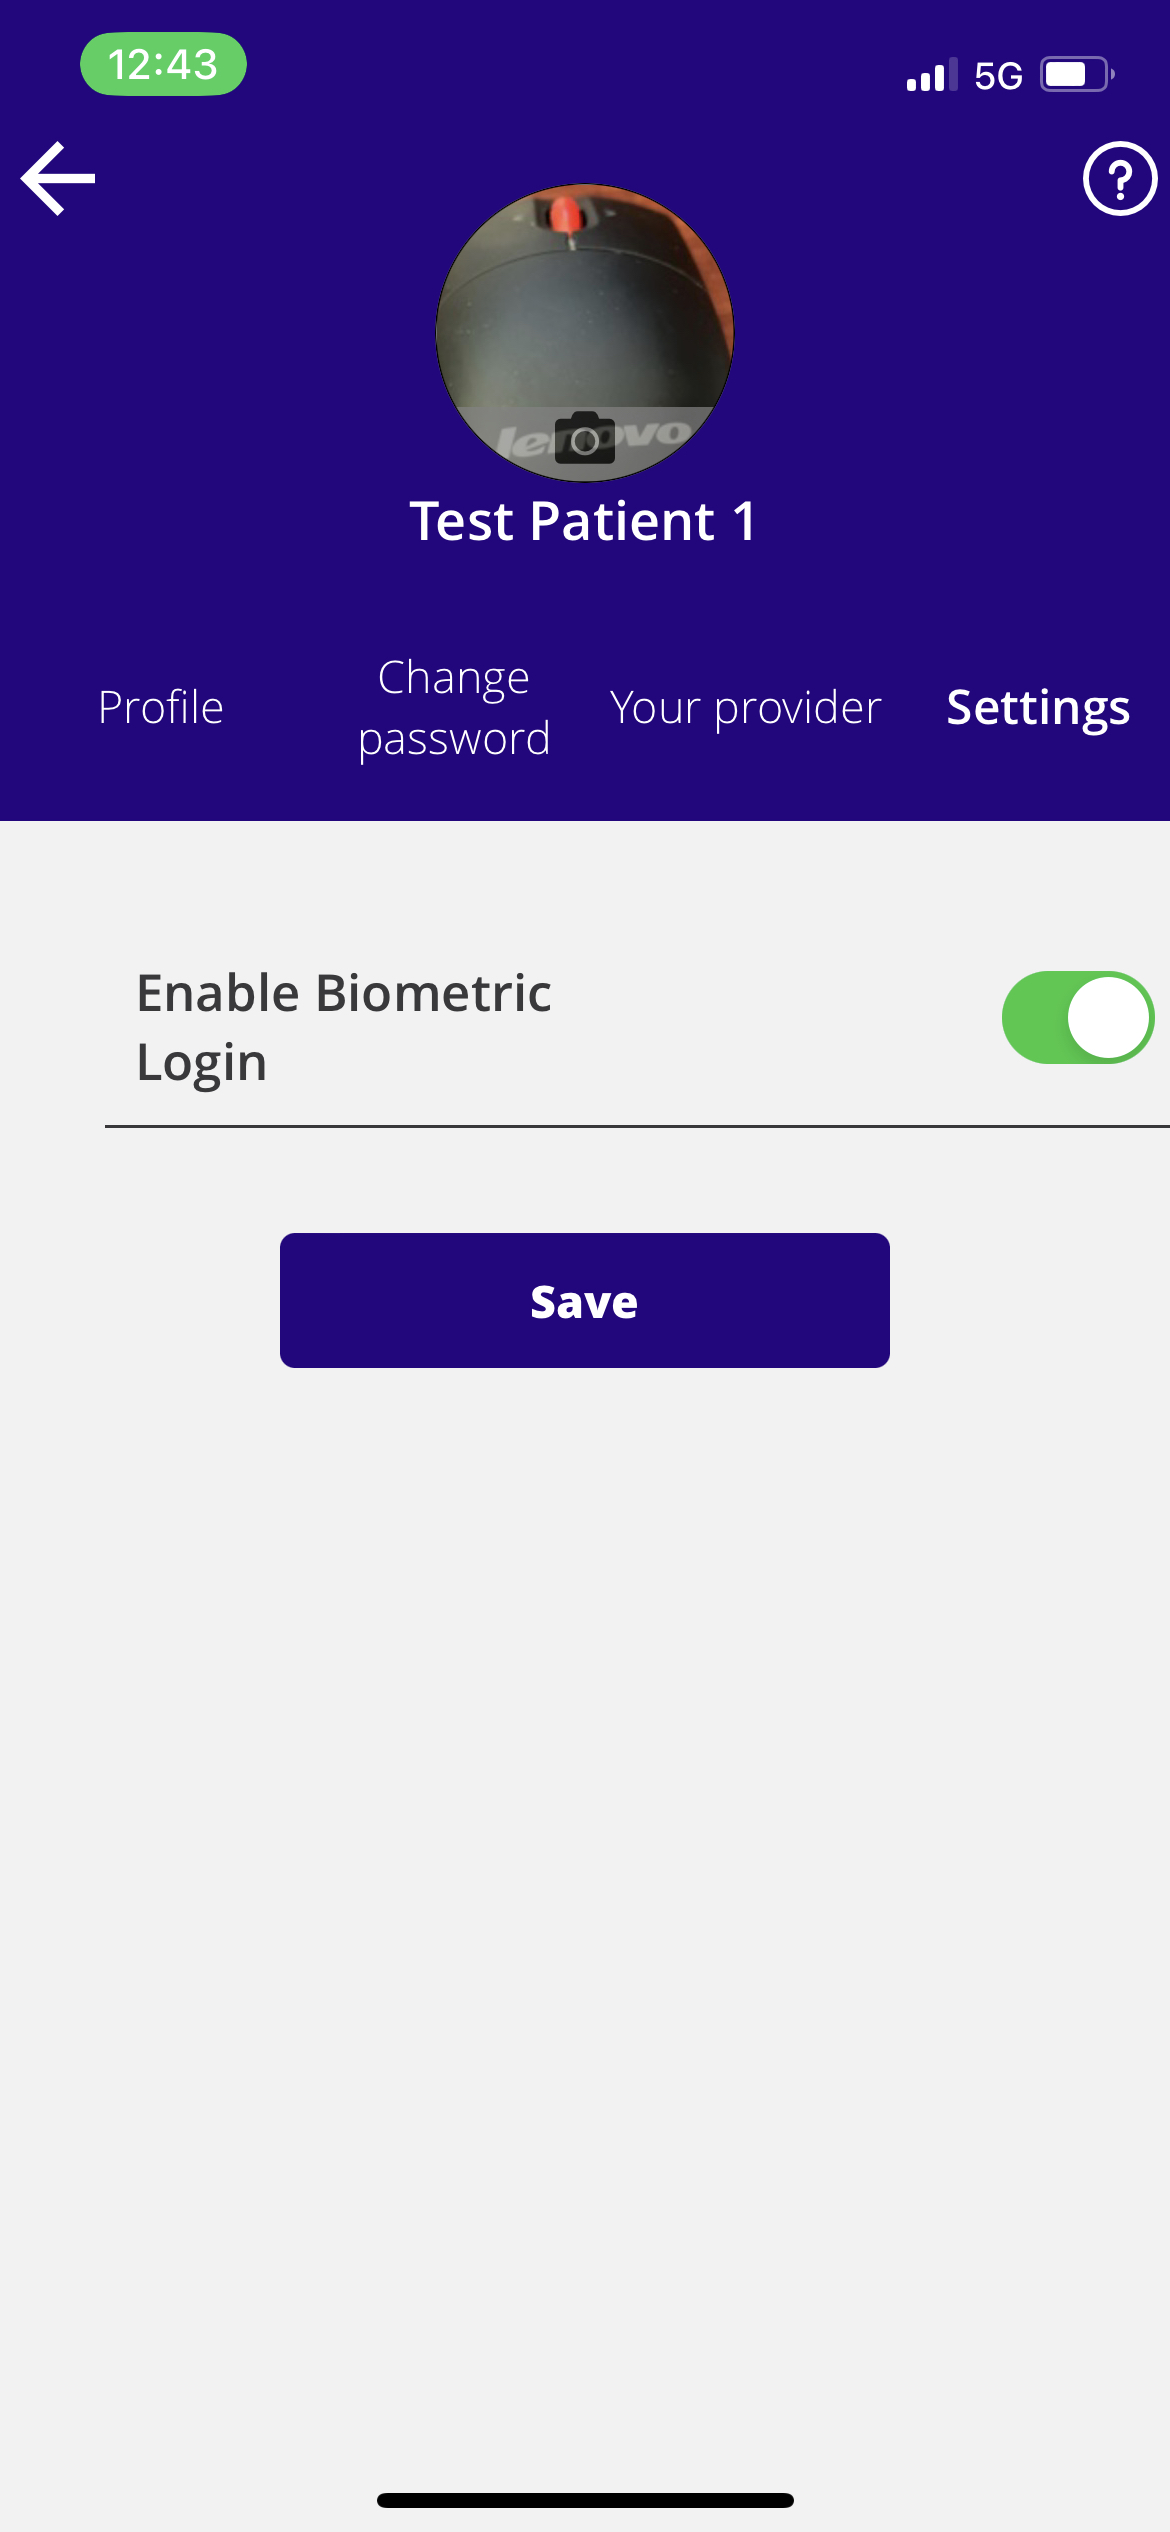Tap the cellular signal bars icon

coord(931,75)
